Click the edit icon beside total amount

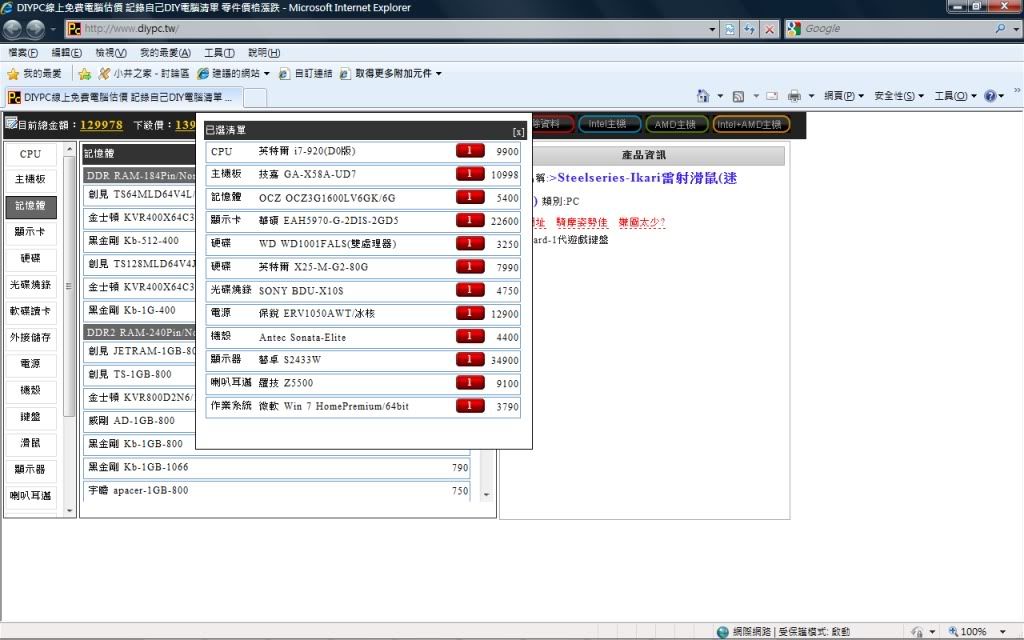tap(10, 123)
